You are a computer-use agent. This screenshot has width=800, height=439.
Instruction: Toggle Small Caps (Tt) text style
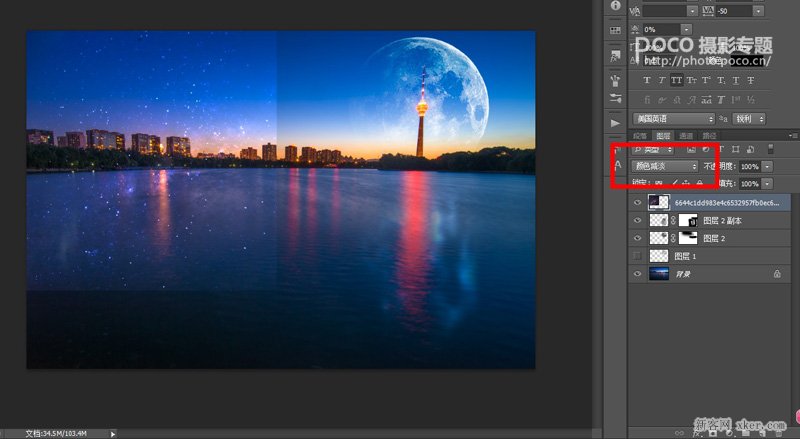coord(691,80)
